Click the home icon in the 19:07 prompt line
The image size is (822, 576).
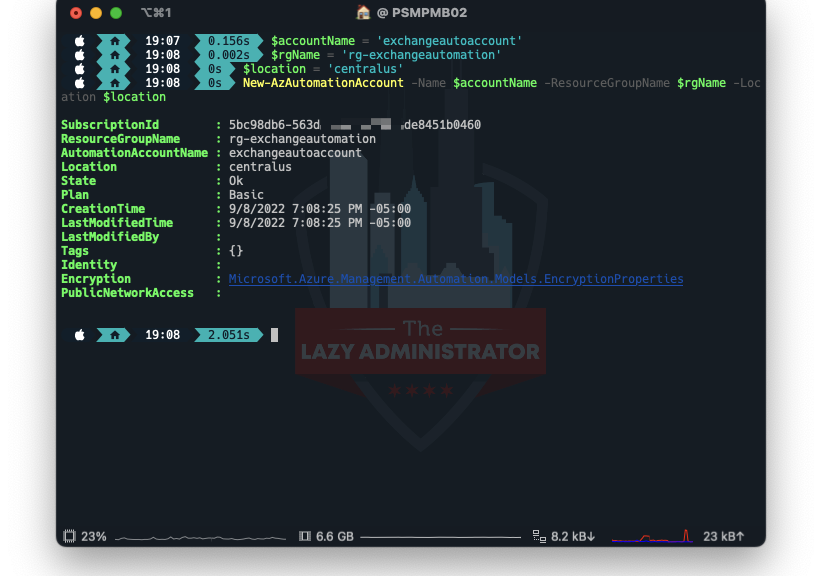pos(115,40)
